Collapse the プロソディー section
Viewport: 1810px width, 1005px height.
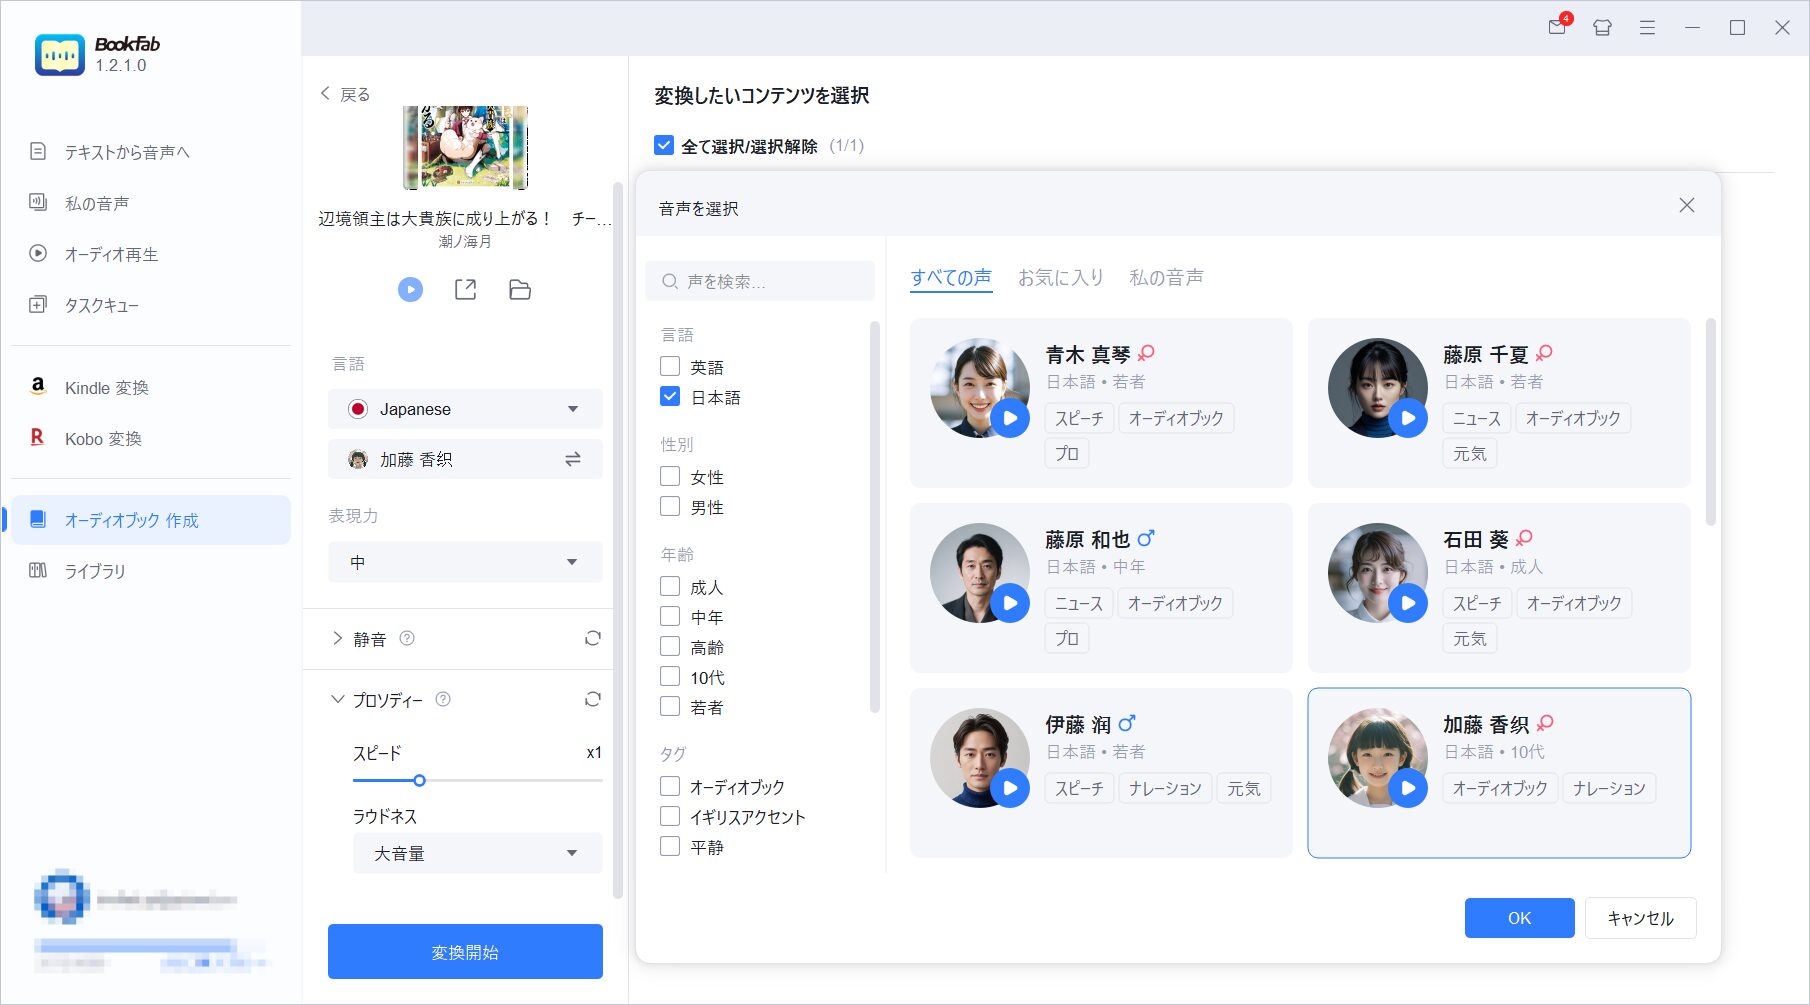pyautogui.click(x=337, y=699)
